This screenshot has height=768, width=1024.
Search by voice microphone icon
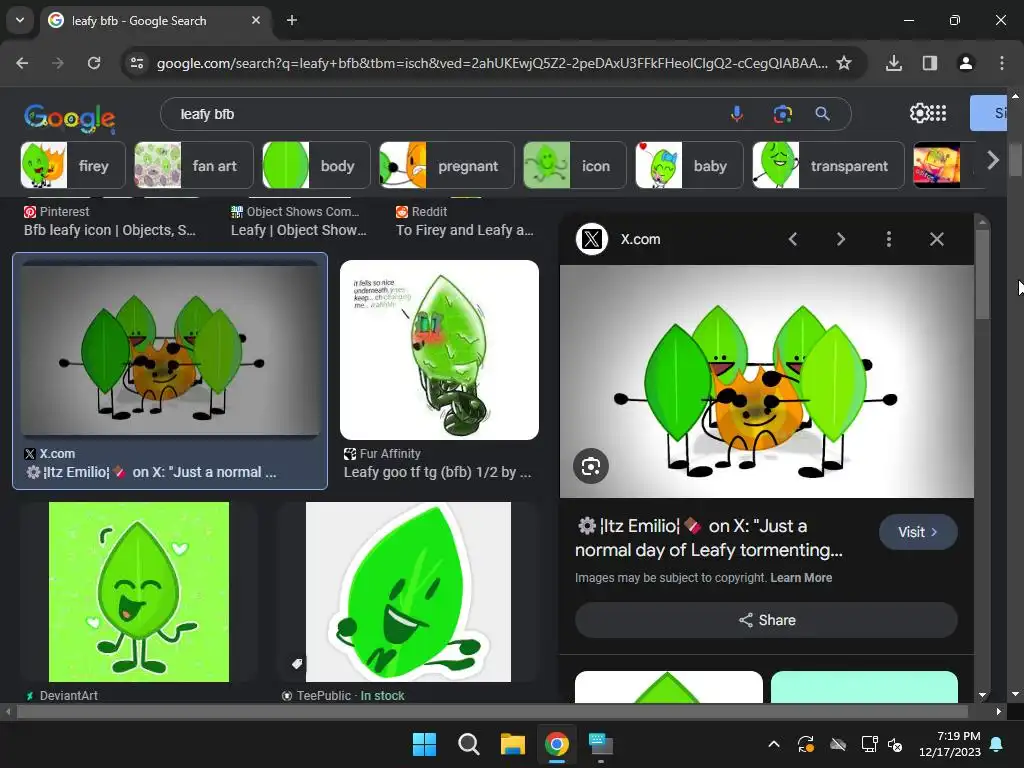737,114
